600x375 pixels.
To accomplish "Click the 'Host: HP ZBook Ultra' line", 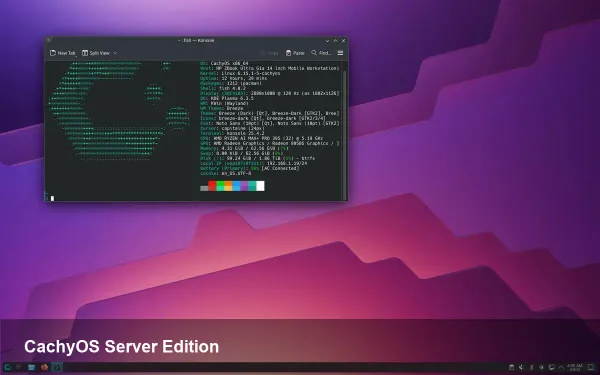I will pos(269,68).
